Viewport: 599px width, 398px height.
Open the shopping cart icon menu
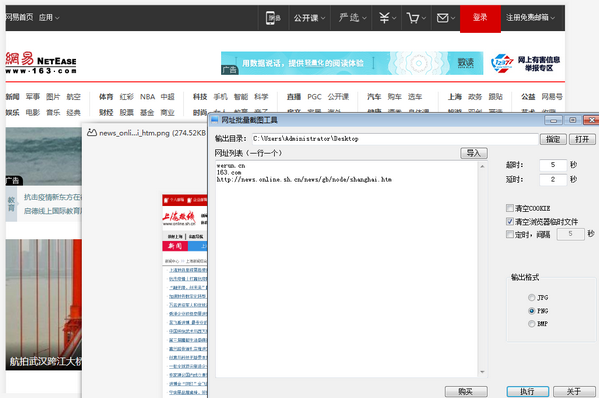click(x=416, y=18)
